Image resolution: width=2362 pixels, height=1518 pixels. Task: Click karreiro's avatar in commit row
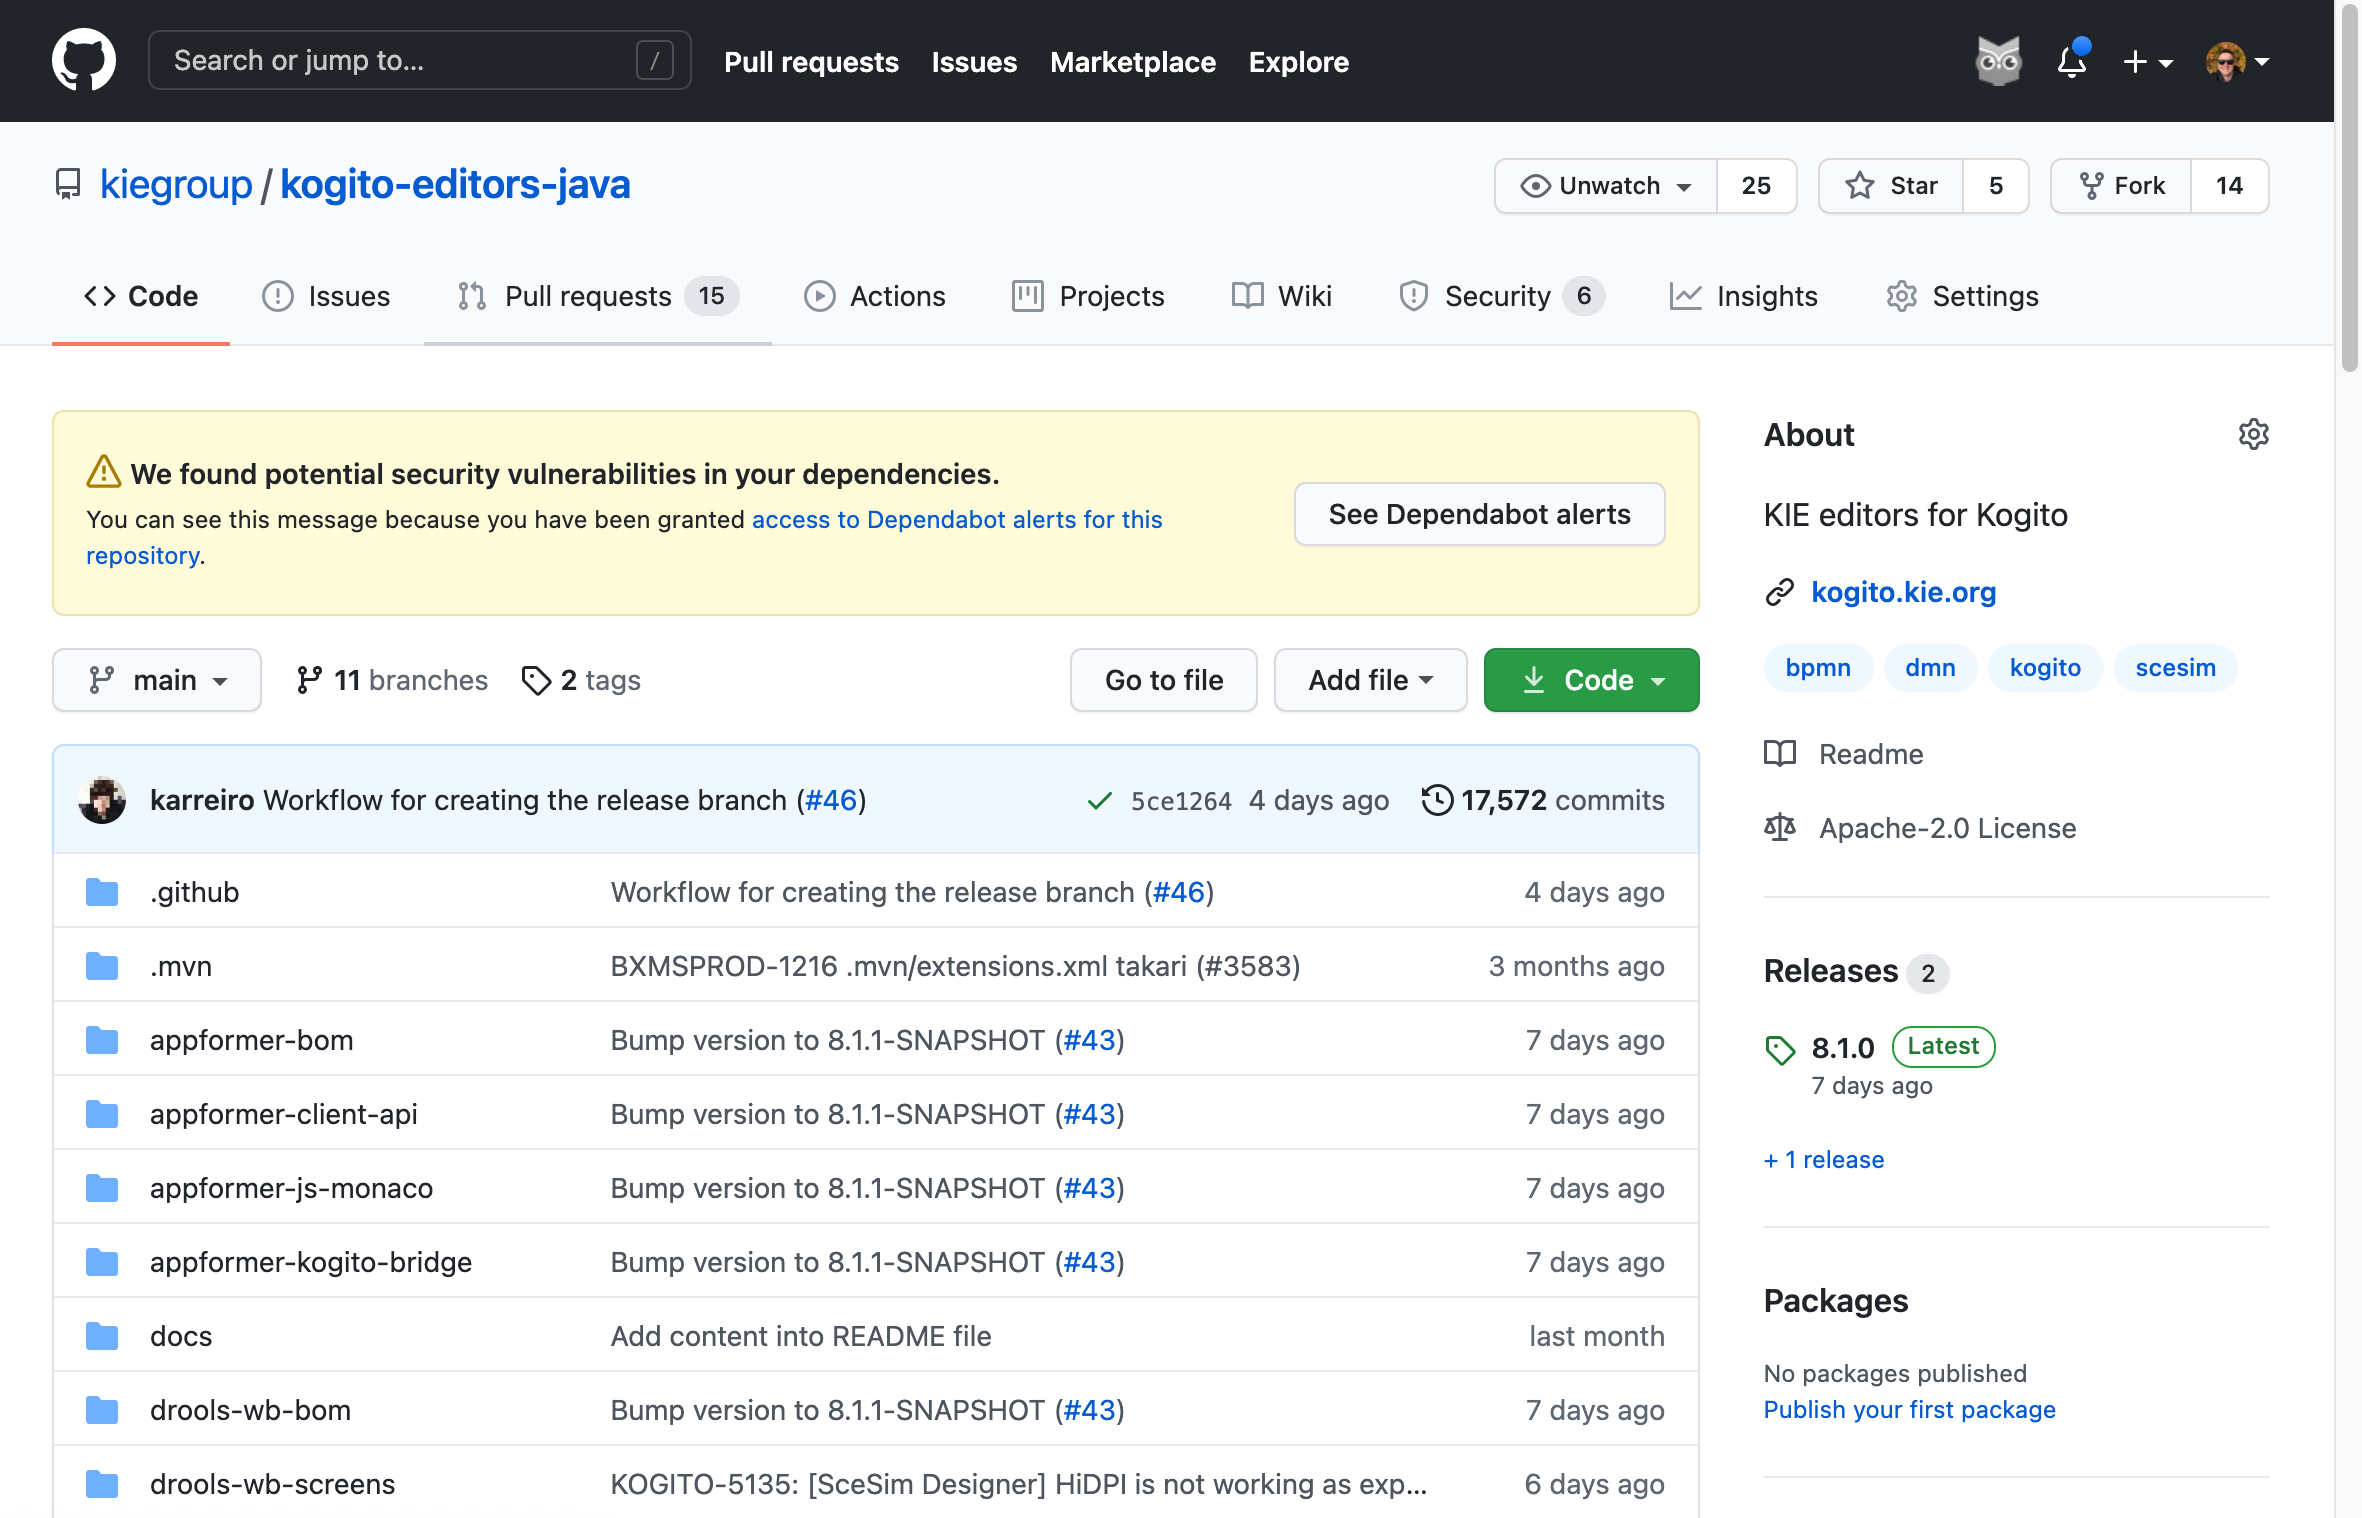tap(102, 800)
